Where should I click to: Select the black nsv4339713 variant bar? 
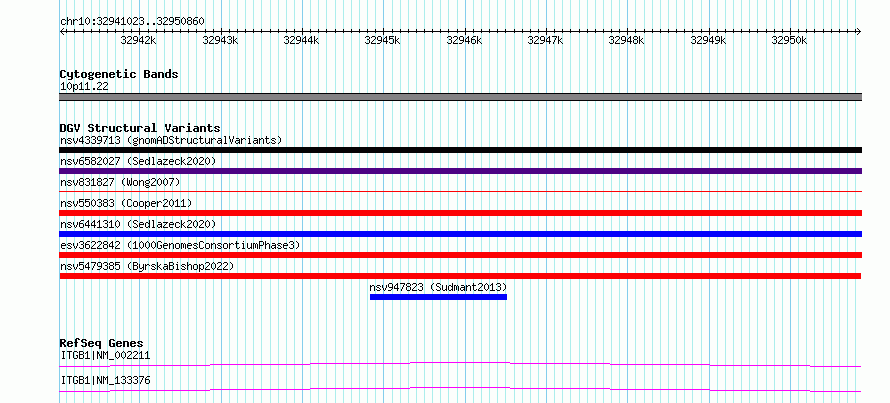point(460,150)
